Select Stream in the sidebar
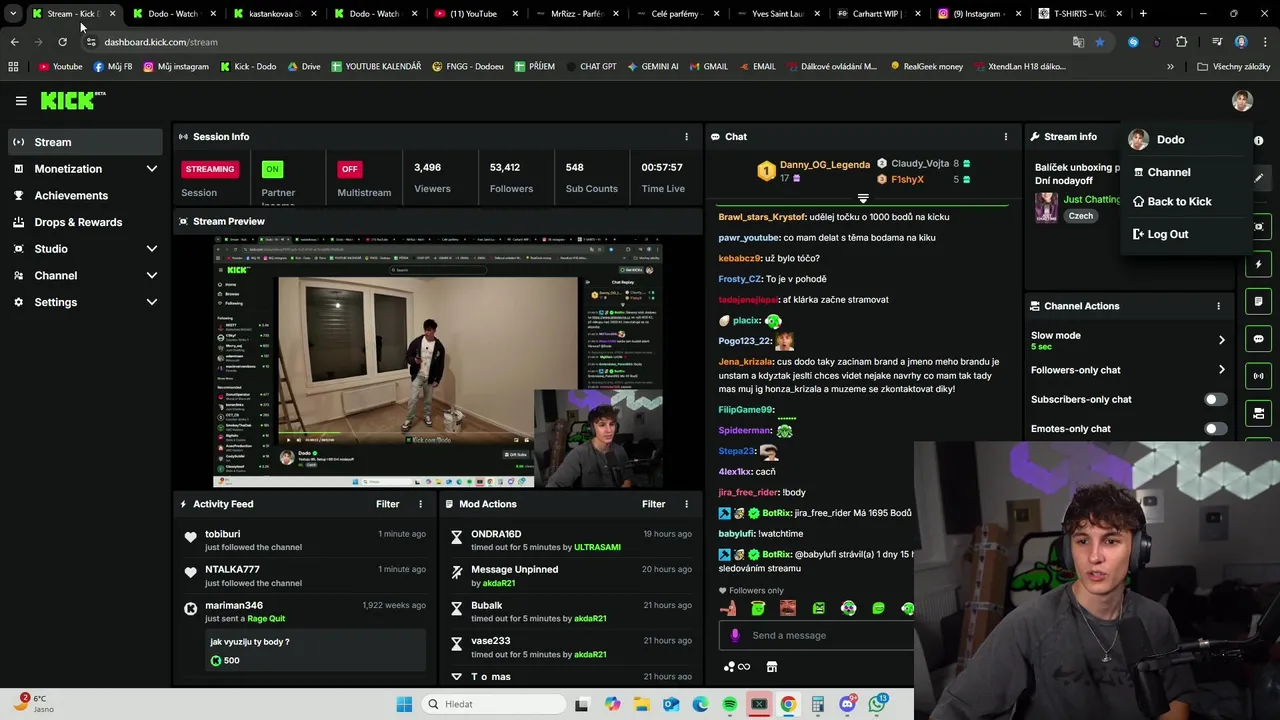The width and height of the screenshot is (1280, 720). pyautogui.click(x=85, y=142)
